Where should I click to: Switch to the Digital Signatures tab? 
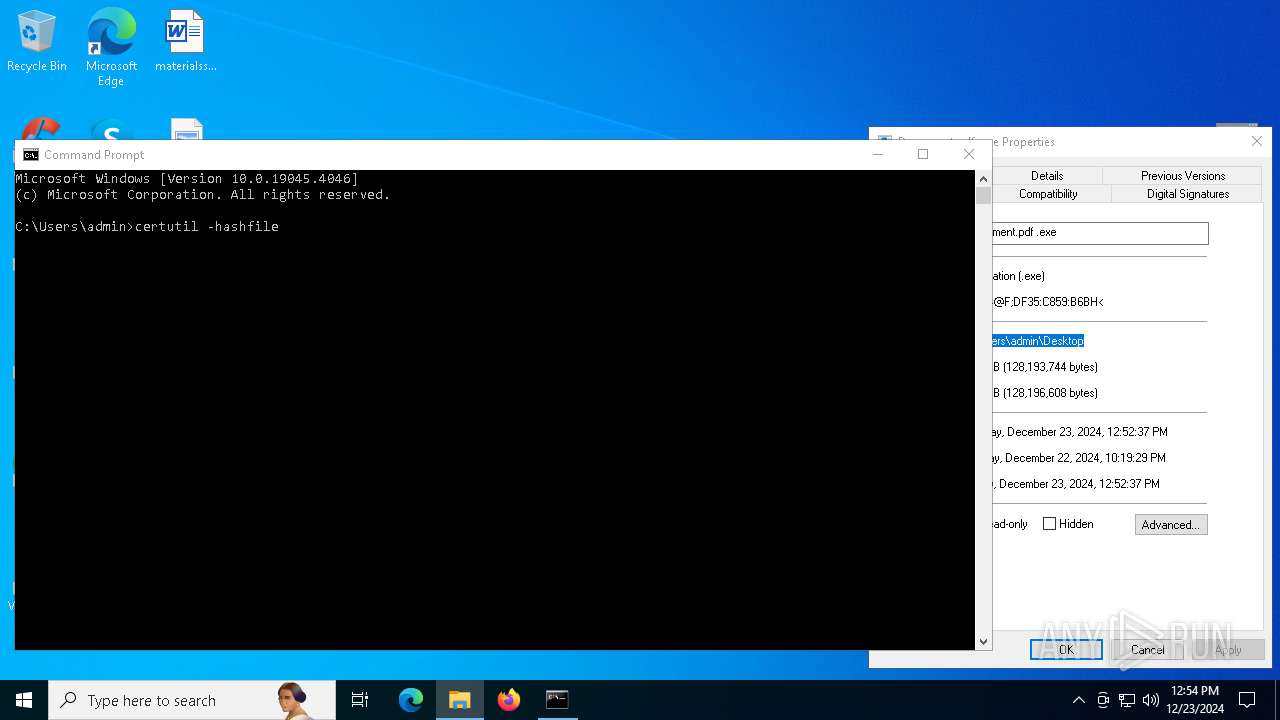click(x=1188, y=194)
